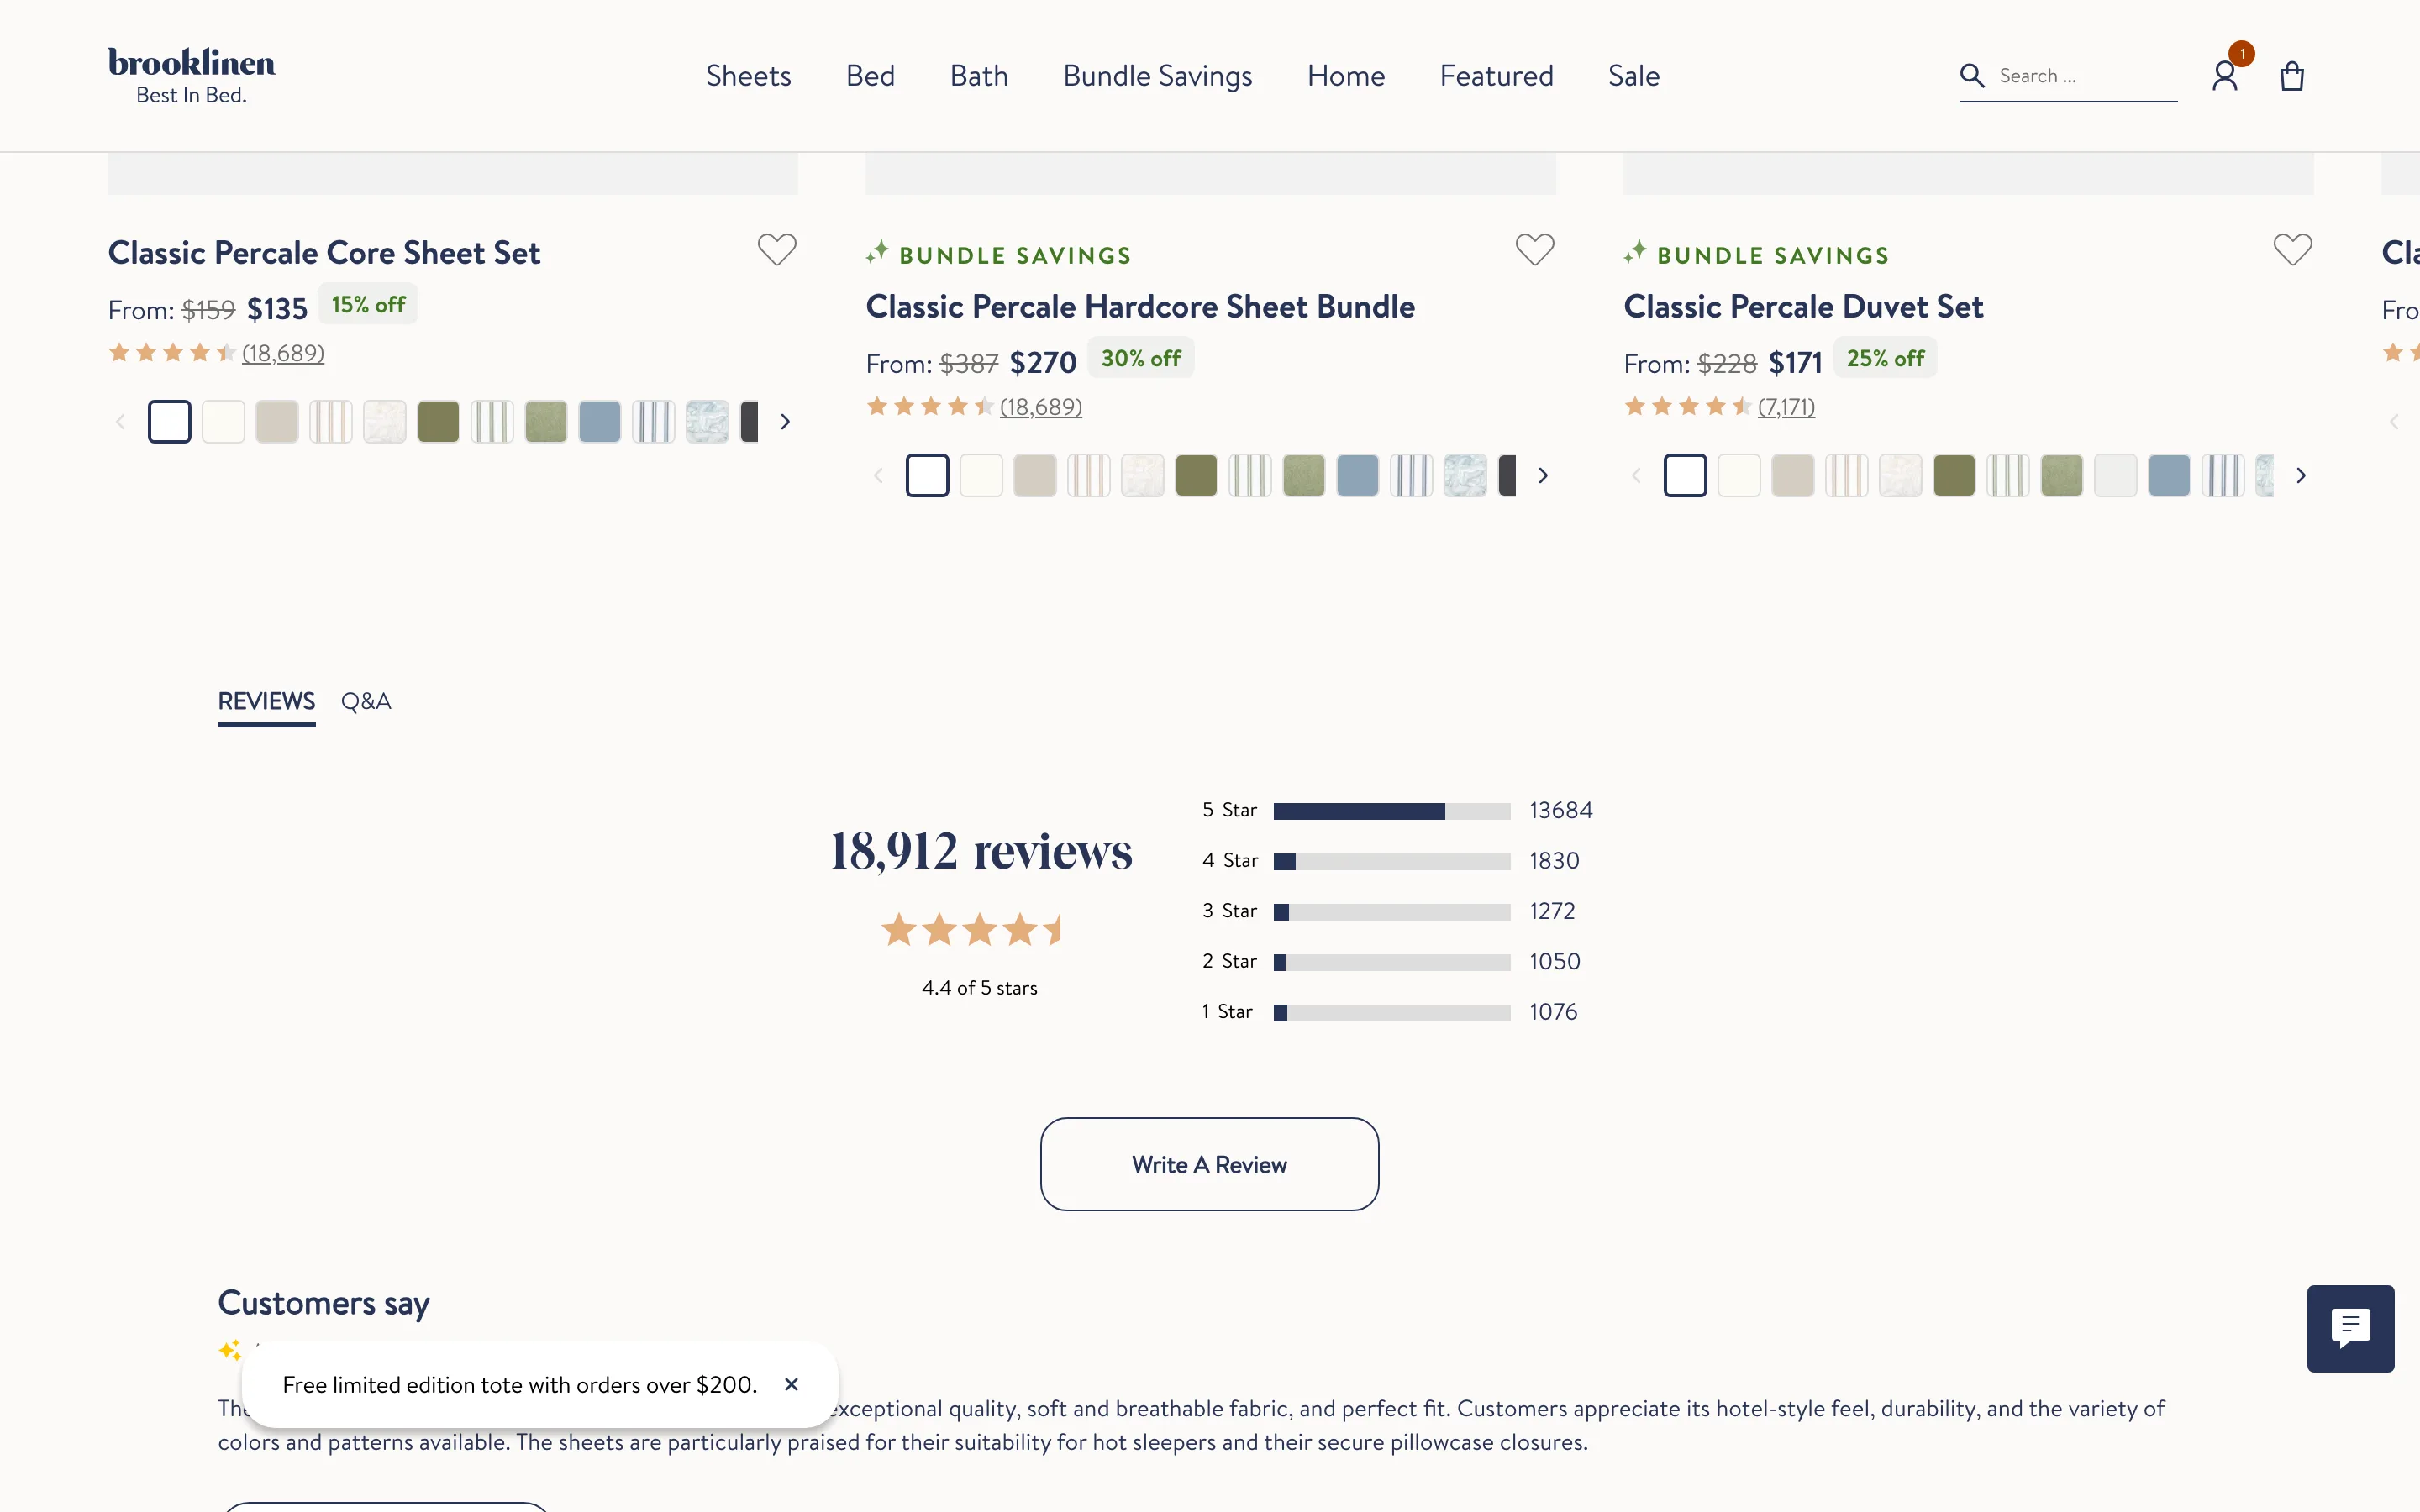Select olive green swatch on Core Sheet Set
This screenshot has height=1512, width=2420.
pyautogui.click(x=438, y=422)
